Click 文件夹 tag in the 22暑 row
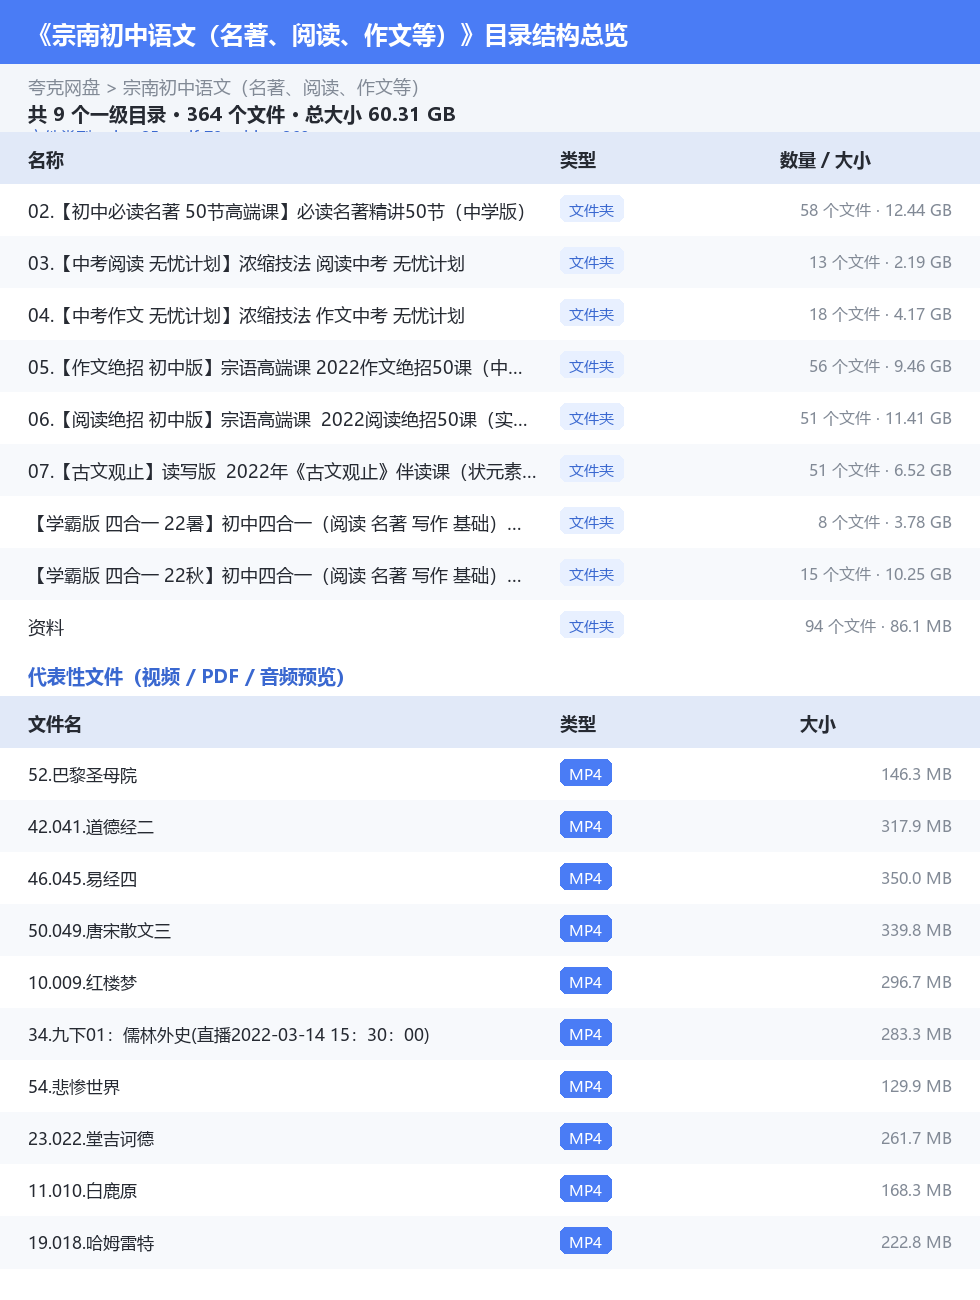Viewport: 980px width, 1300px height. click(x=592, y=522)
